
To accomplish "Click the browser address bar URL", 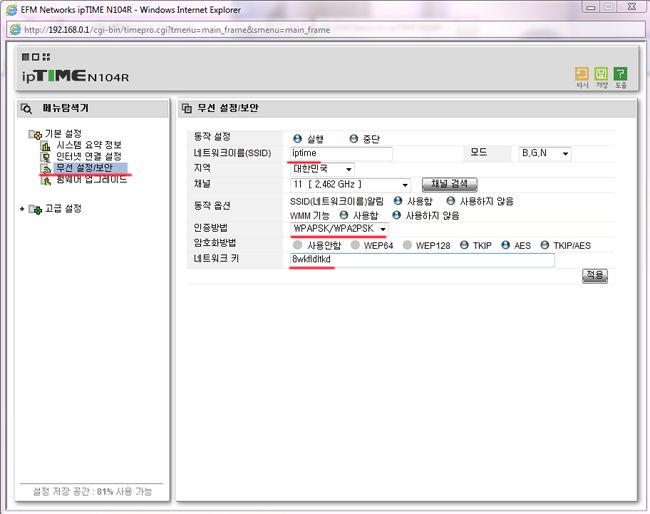I will coord(177,30).
